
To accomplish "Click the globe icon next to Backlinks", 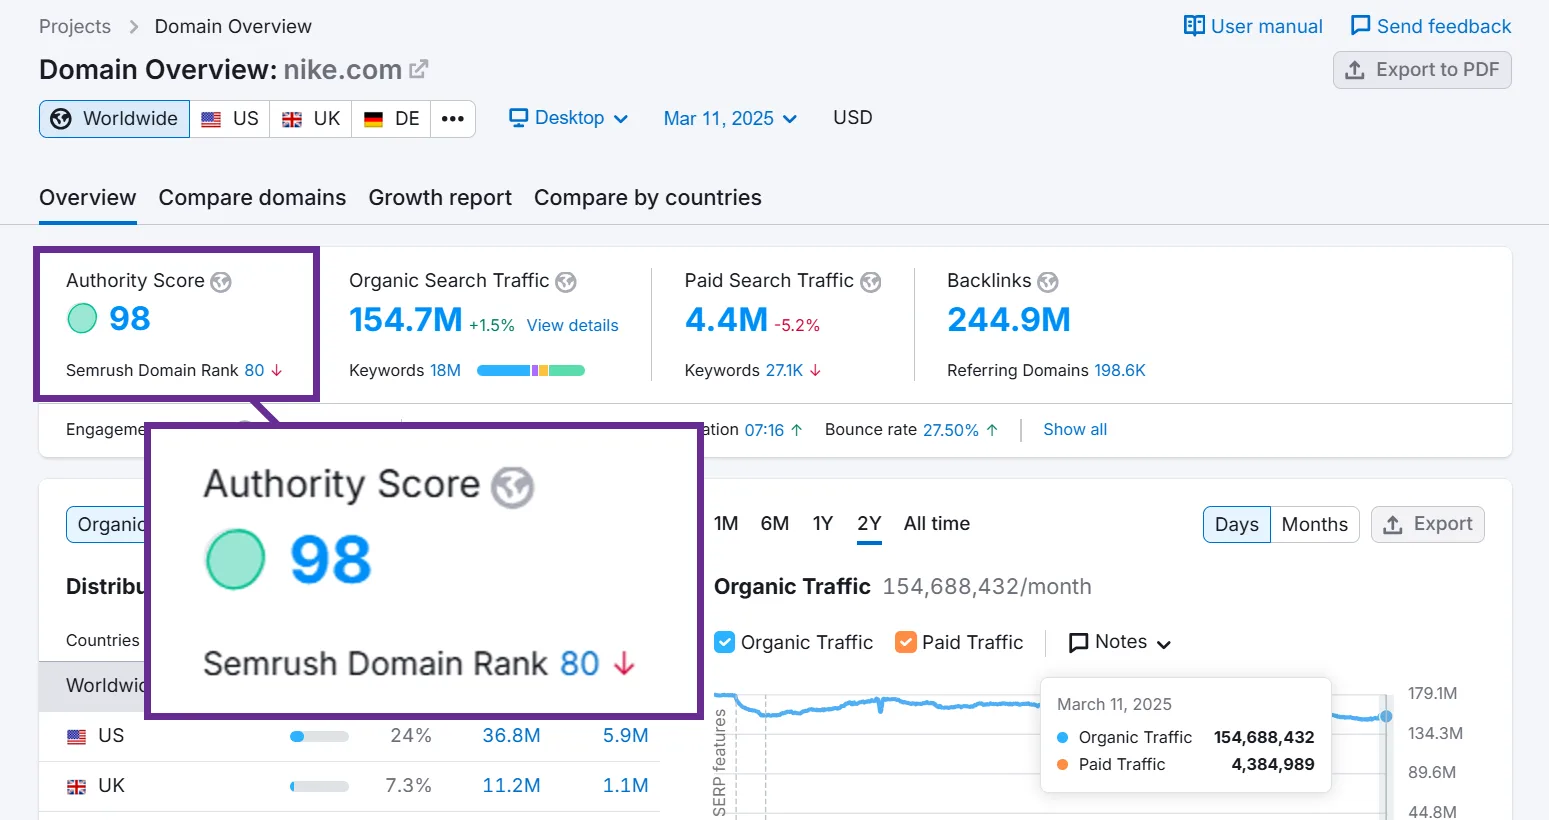I will pos(1048,282).
